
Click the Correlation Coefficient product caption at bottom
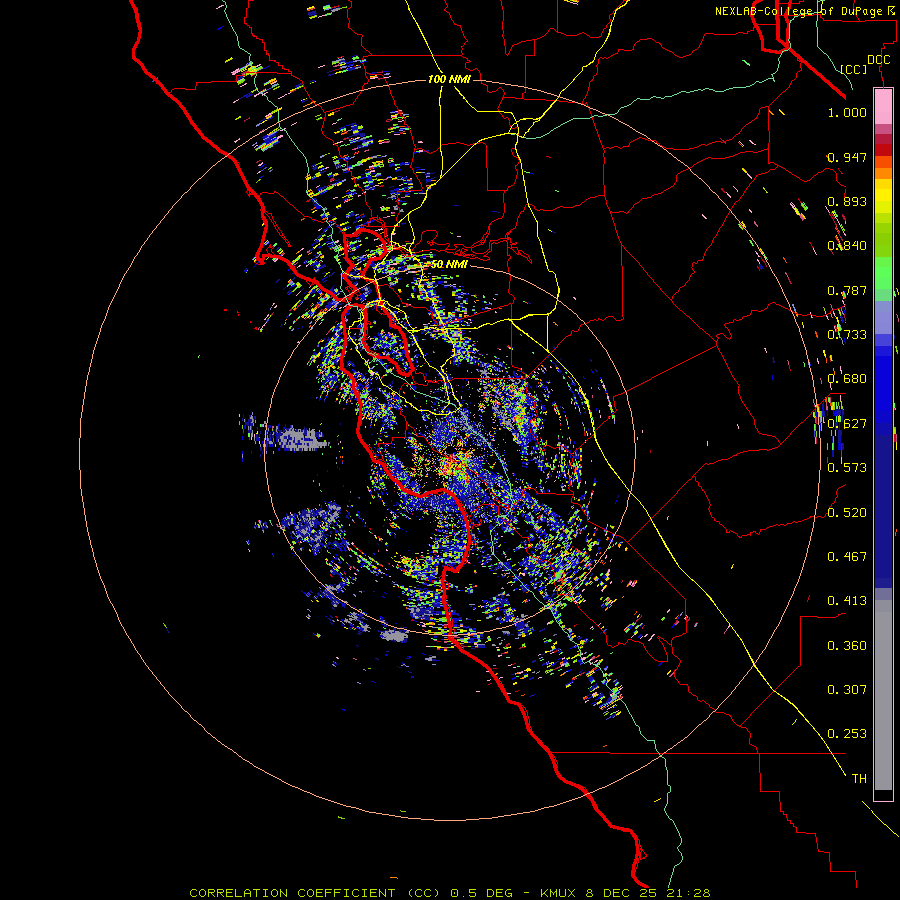(449, 893)
